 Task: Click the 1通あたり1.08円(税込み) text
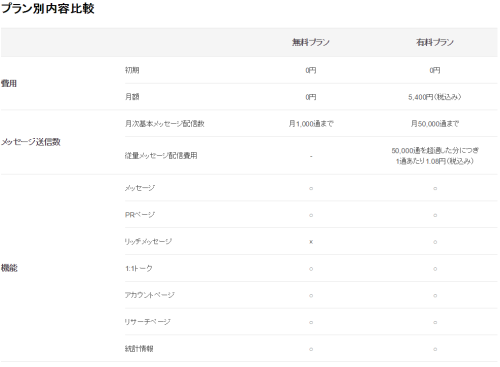pyautogui.click(x=435, y=161)
